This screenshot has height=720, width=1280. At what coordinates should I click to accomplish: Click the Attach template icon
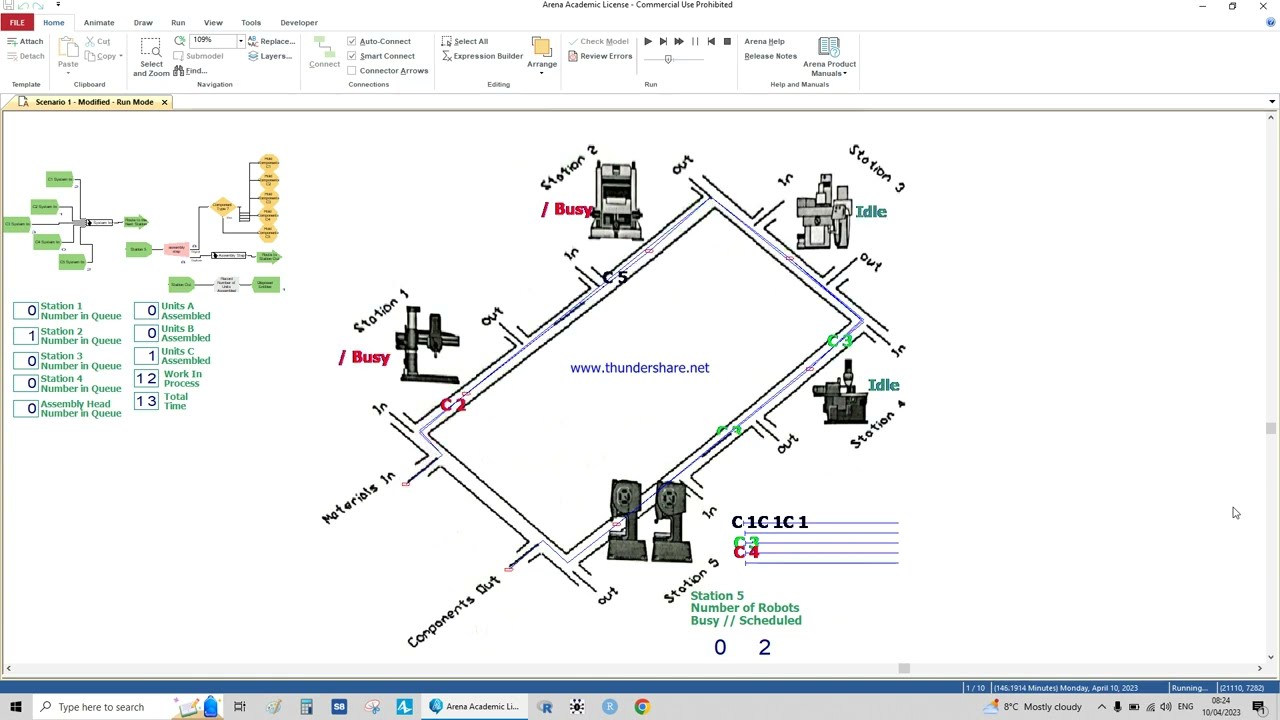click(25, 41)
